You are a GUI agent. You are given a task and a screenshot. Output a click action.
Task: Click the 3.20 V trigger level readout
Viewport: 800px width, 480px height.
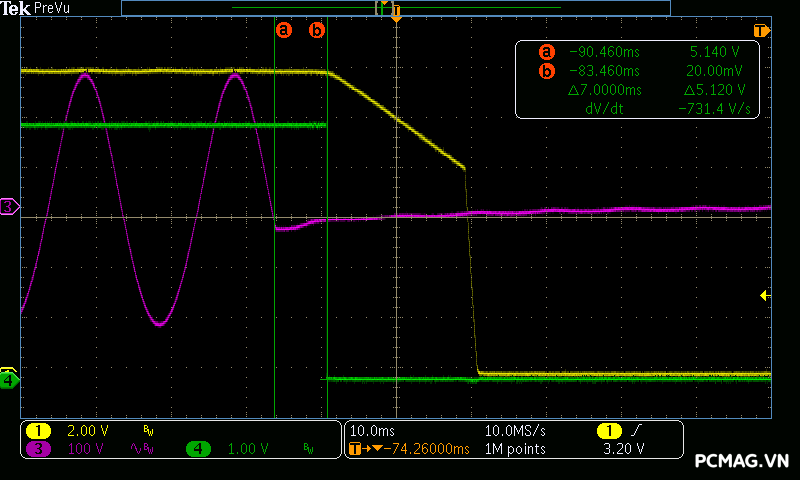click(x=625, y=449)
